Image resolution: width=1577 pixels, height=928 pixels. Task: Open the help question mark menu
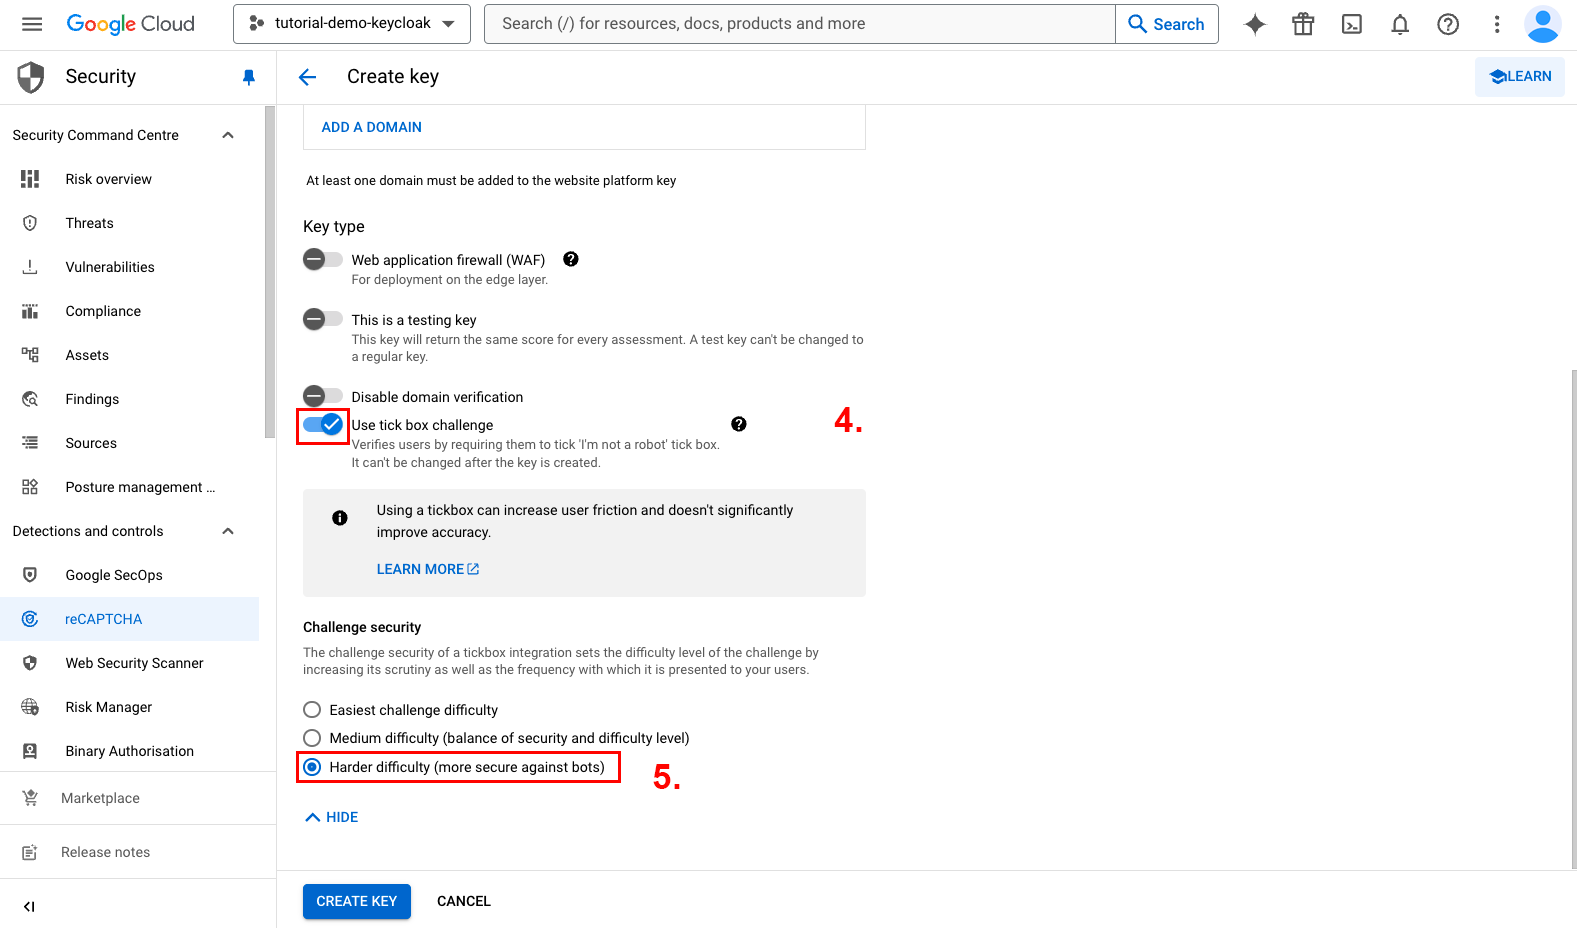[1448, 25]
